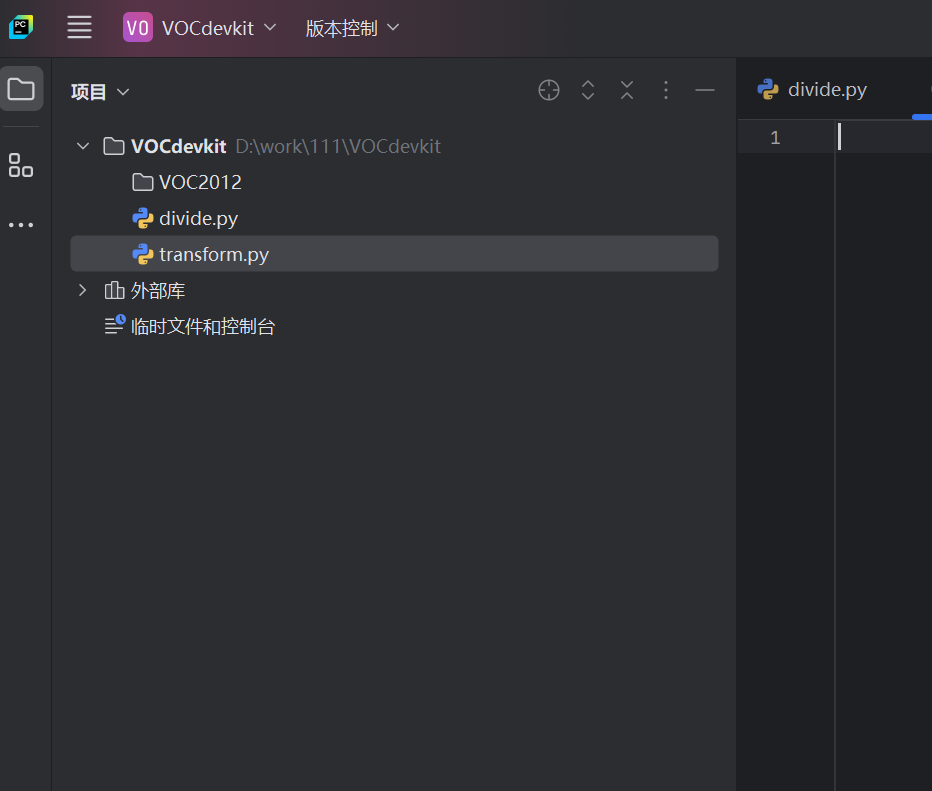Click the PyCharm logo icon

tap(22, 27)
